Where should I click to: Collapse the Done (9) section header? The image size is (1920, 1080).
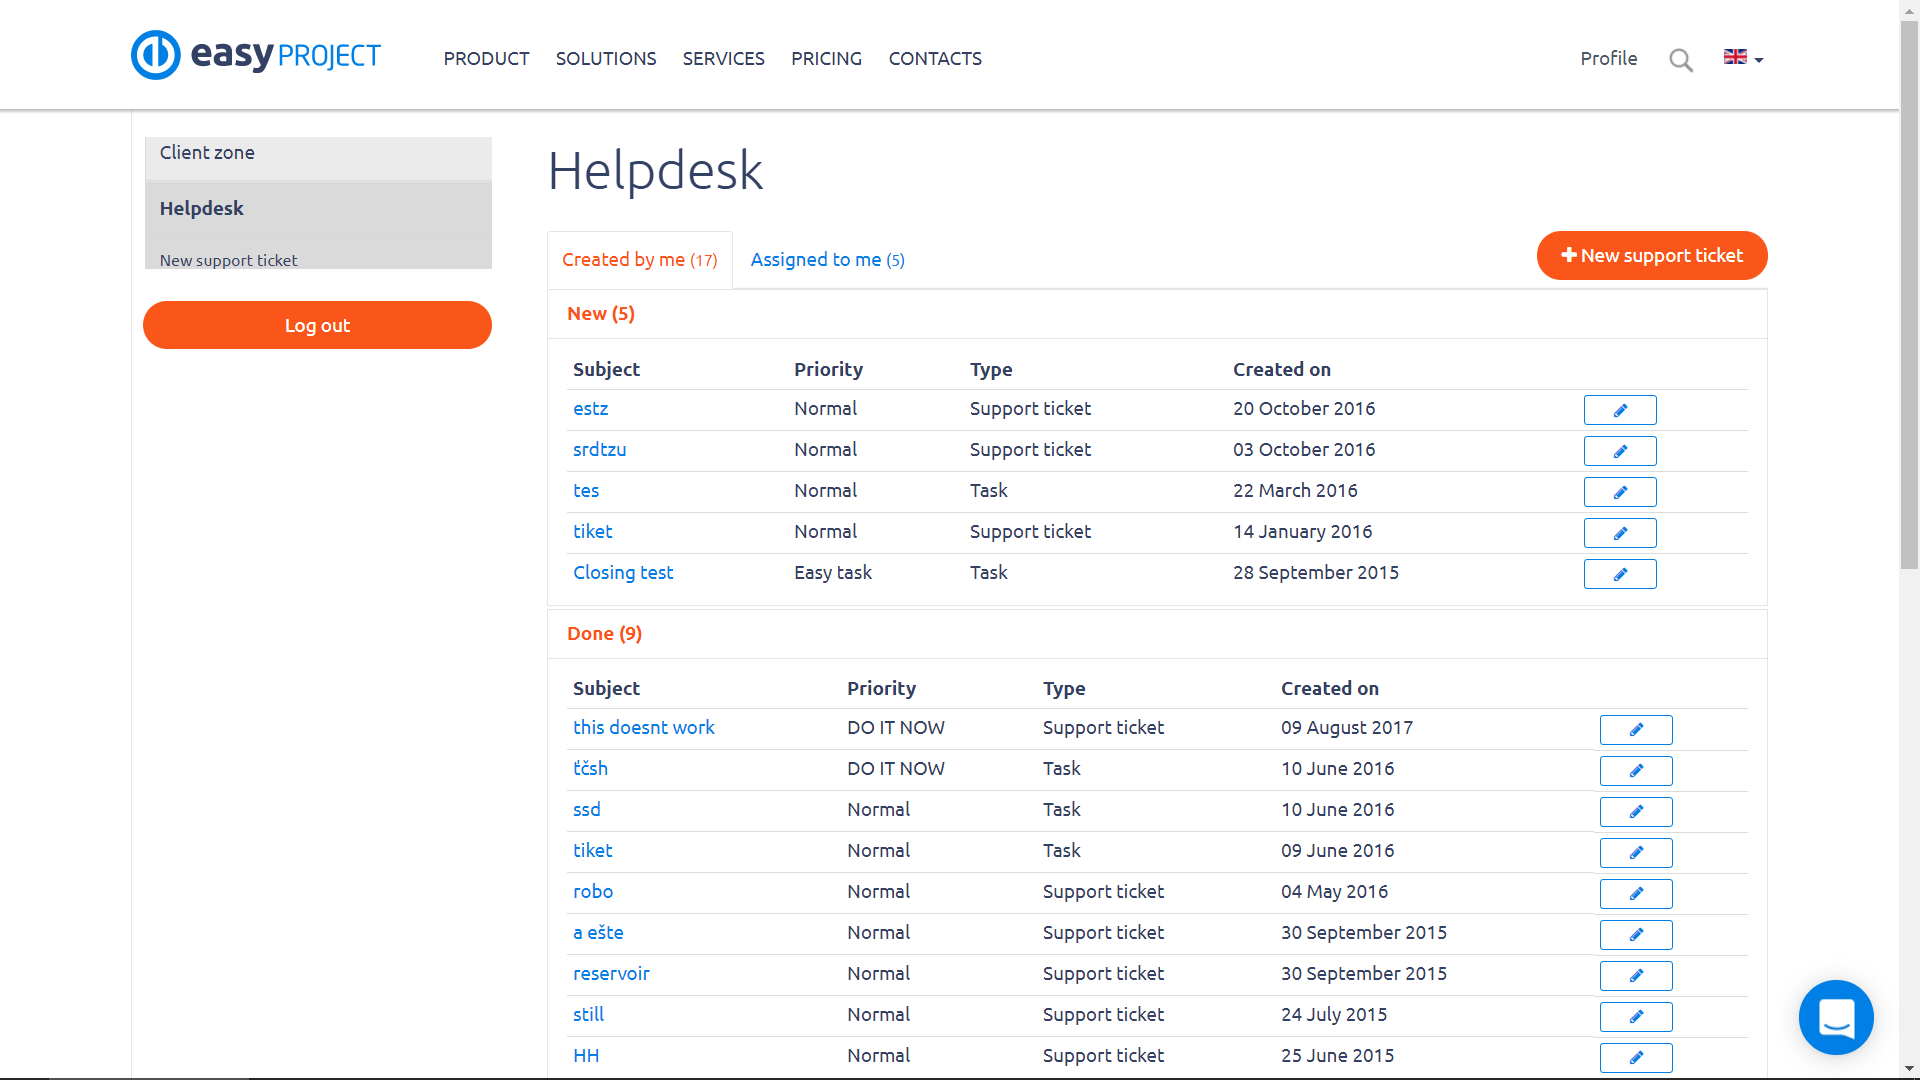[604, 634]
